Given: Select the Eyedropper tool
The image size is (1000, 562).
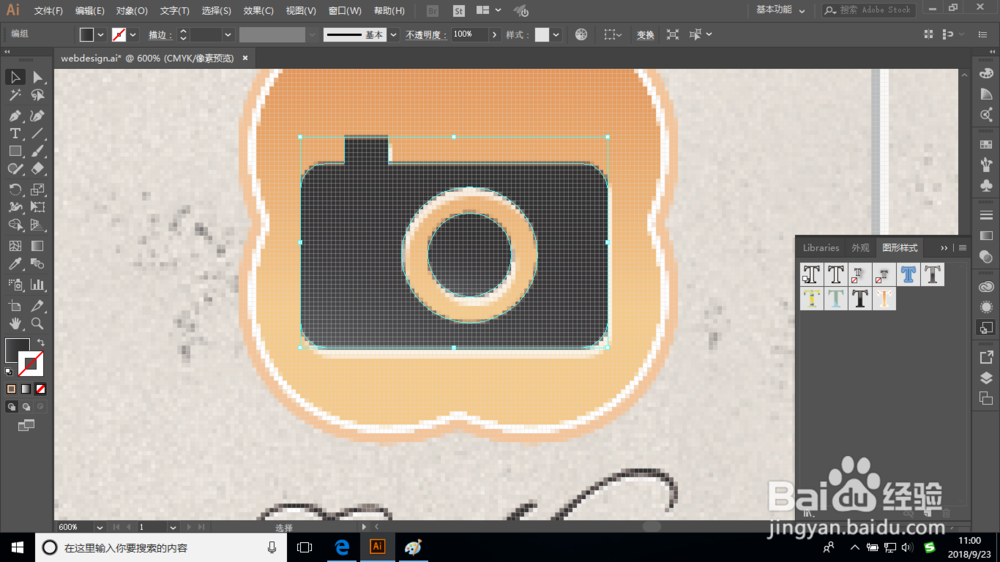Looking at the screenshot, I should tap(15, 264).
